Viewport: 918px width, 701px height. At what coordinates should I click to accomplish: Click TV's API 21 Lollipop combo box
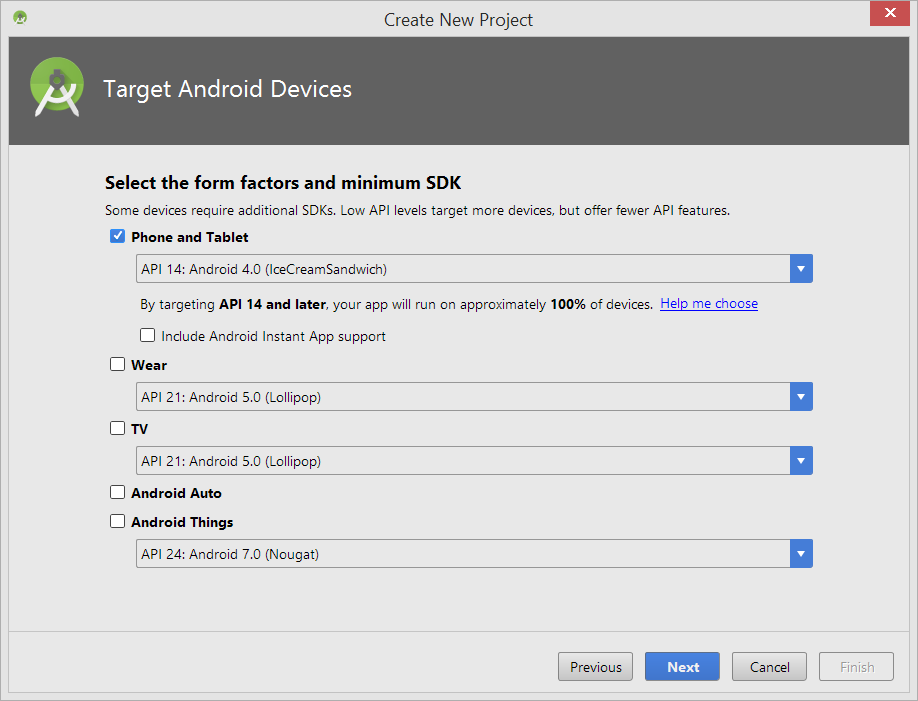474,461
